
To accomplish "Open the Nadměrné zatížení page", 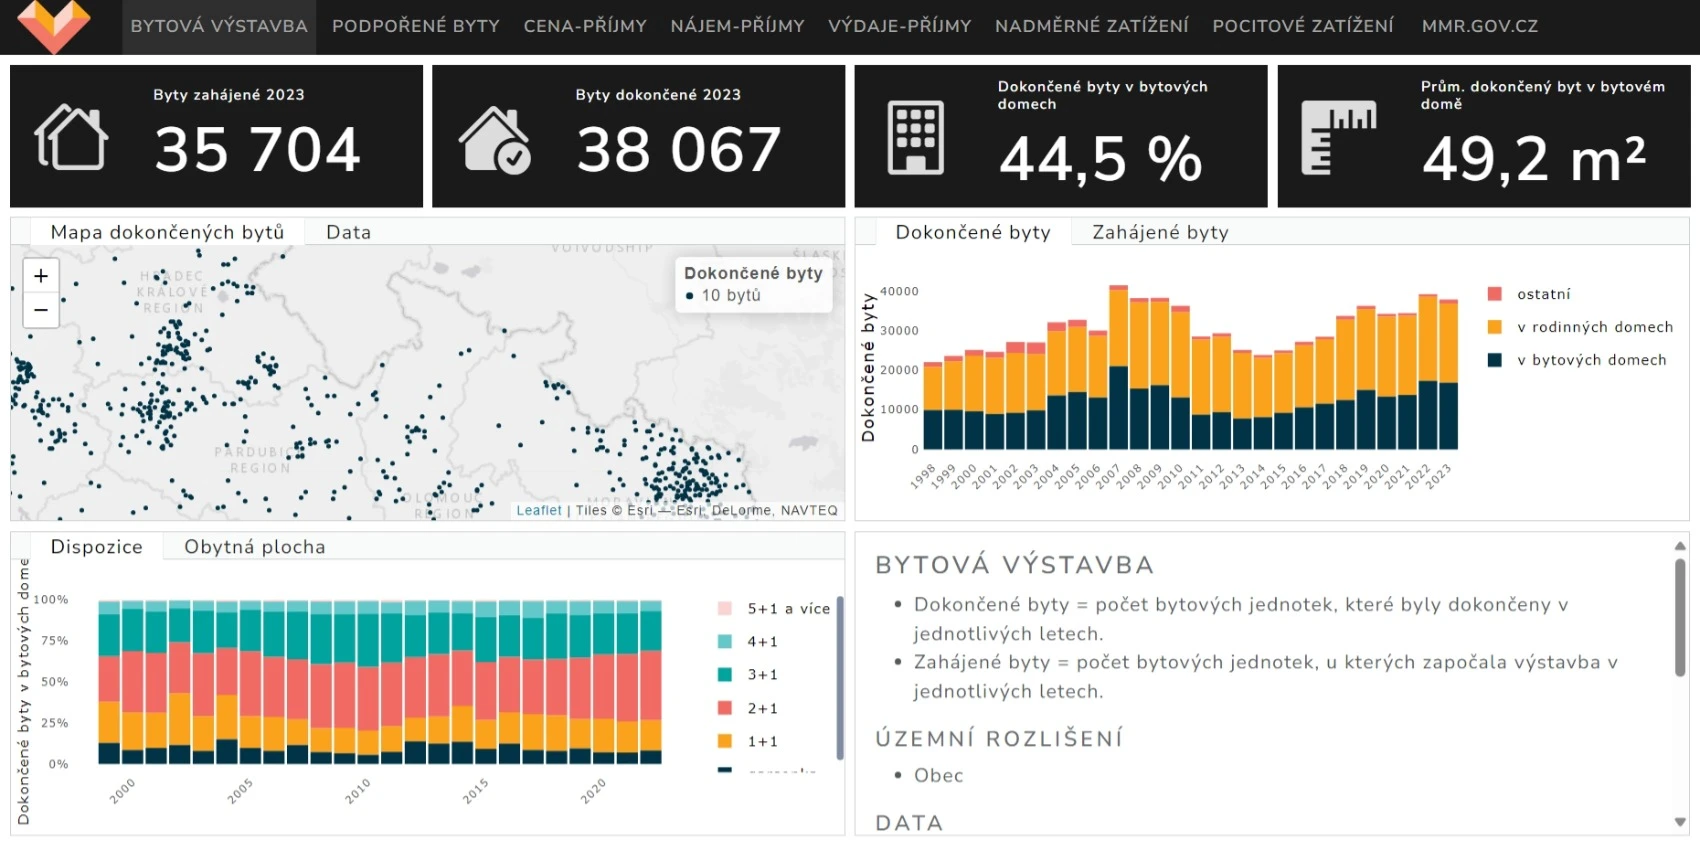I will point(1091,26).
